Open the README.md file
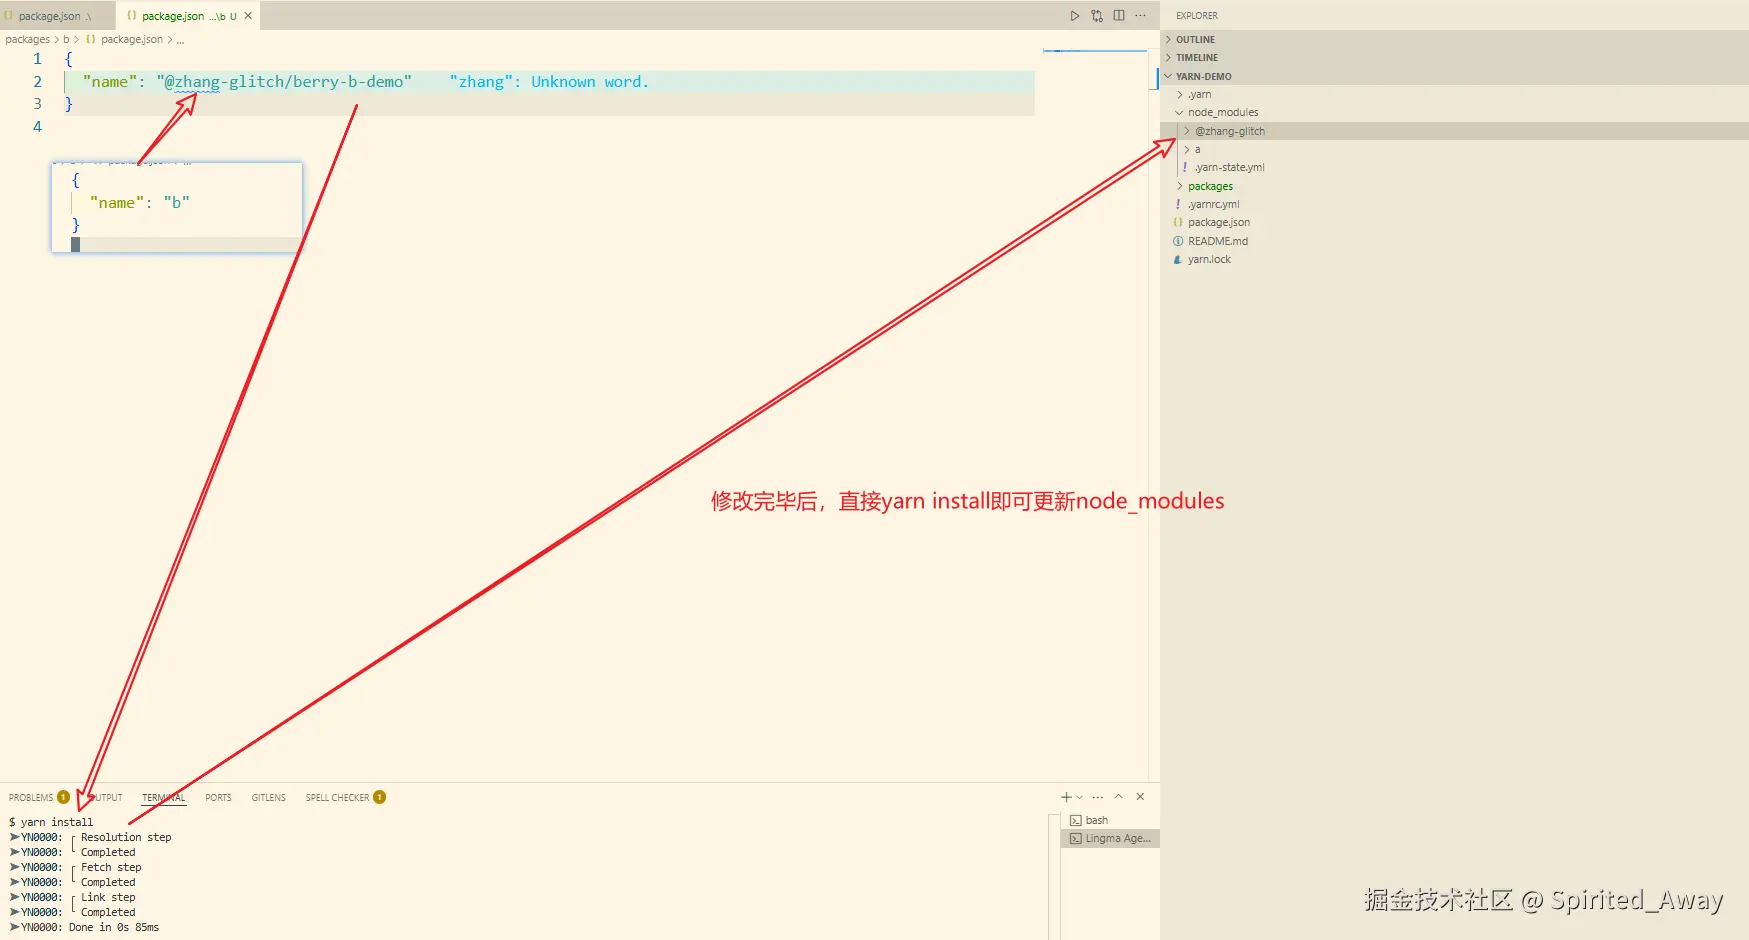1749x940 pixels. [1217, 242]
